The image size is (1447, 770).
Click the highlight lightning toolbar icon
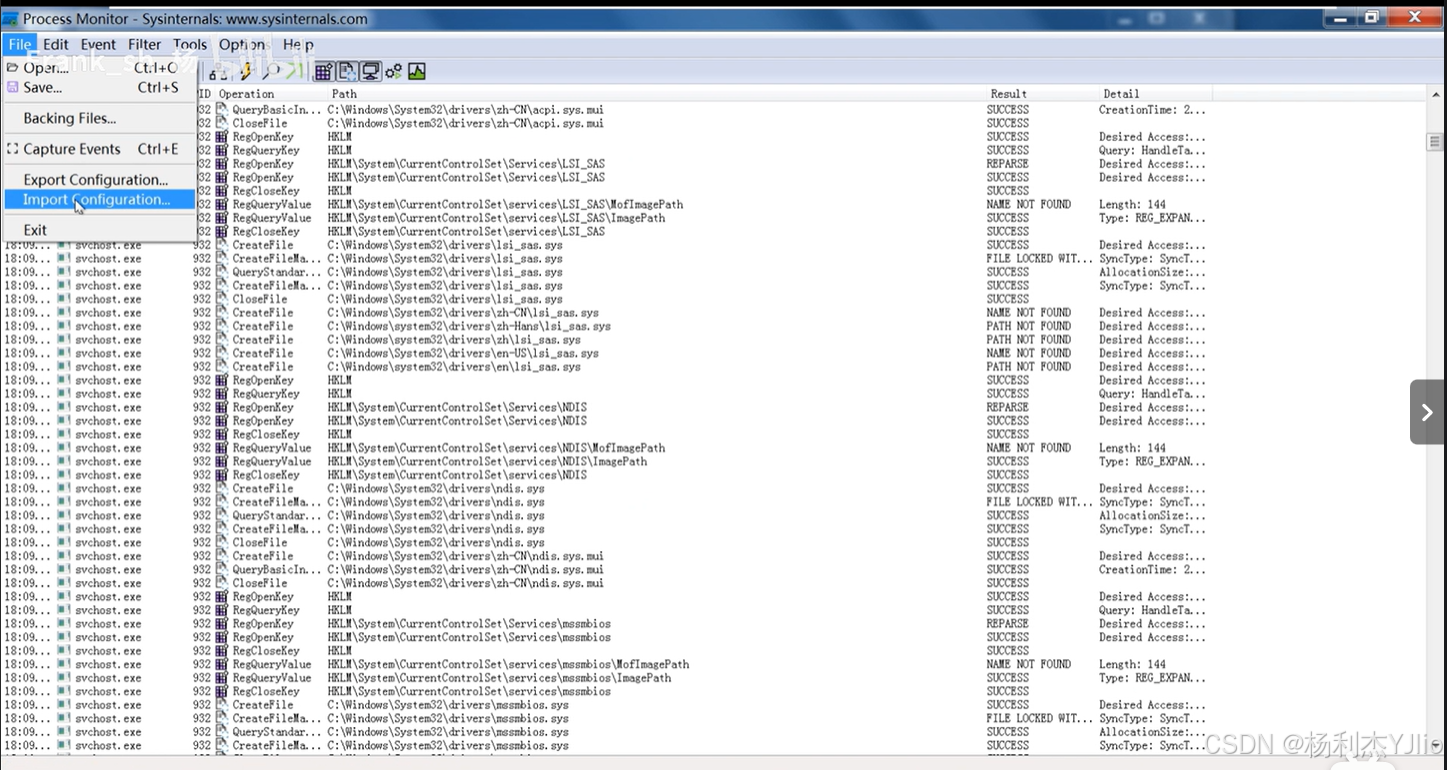pyautogui.click(x=246, y=72)
